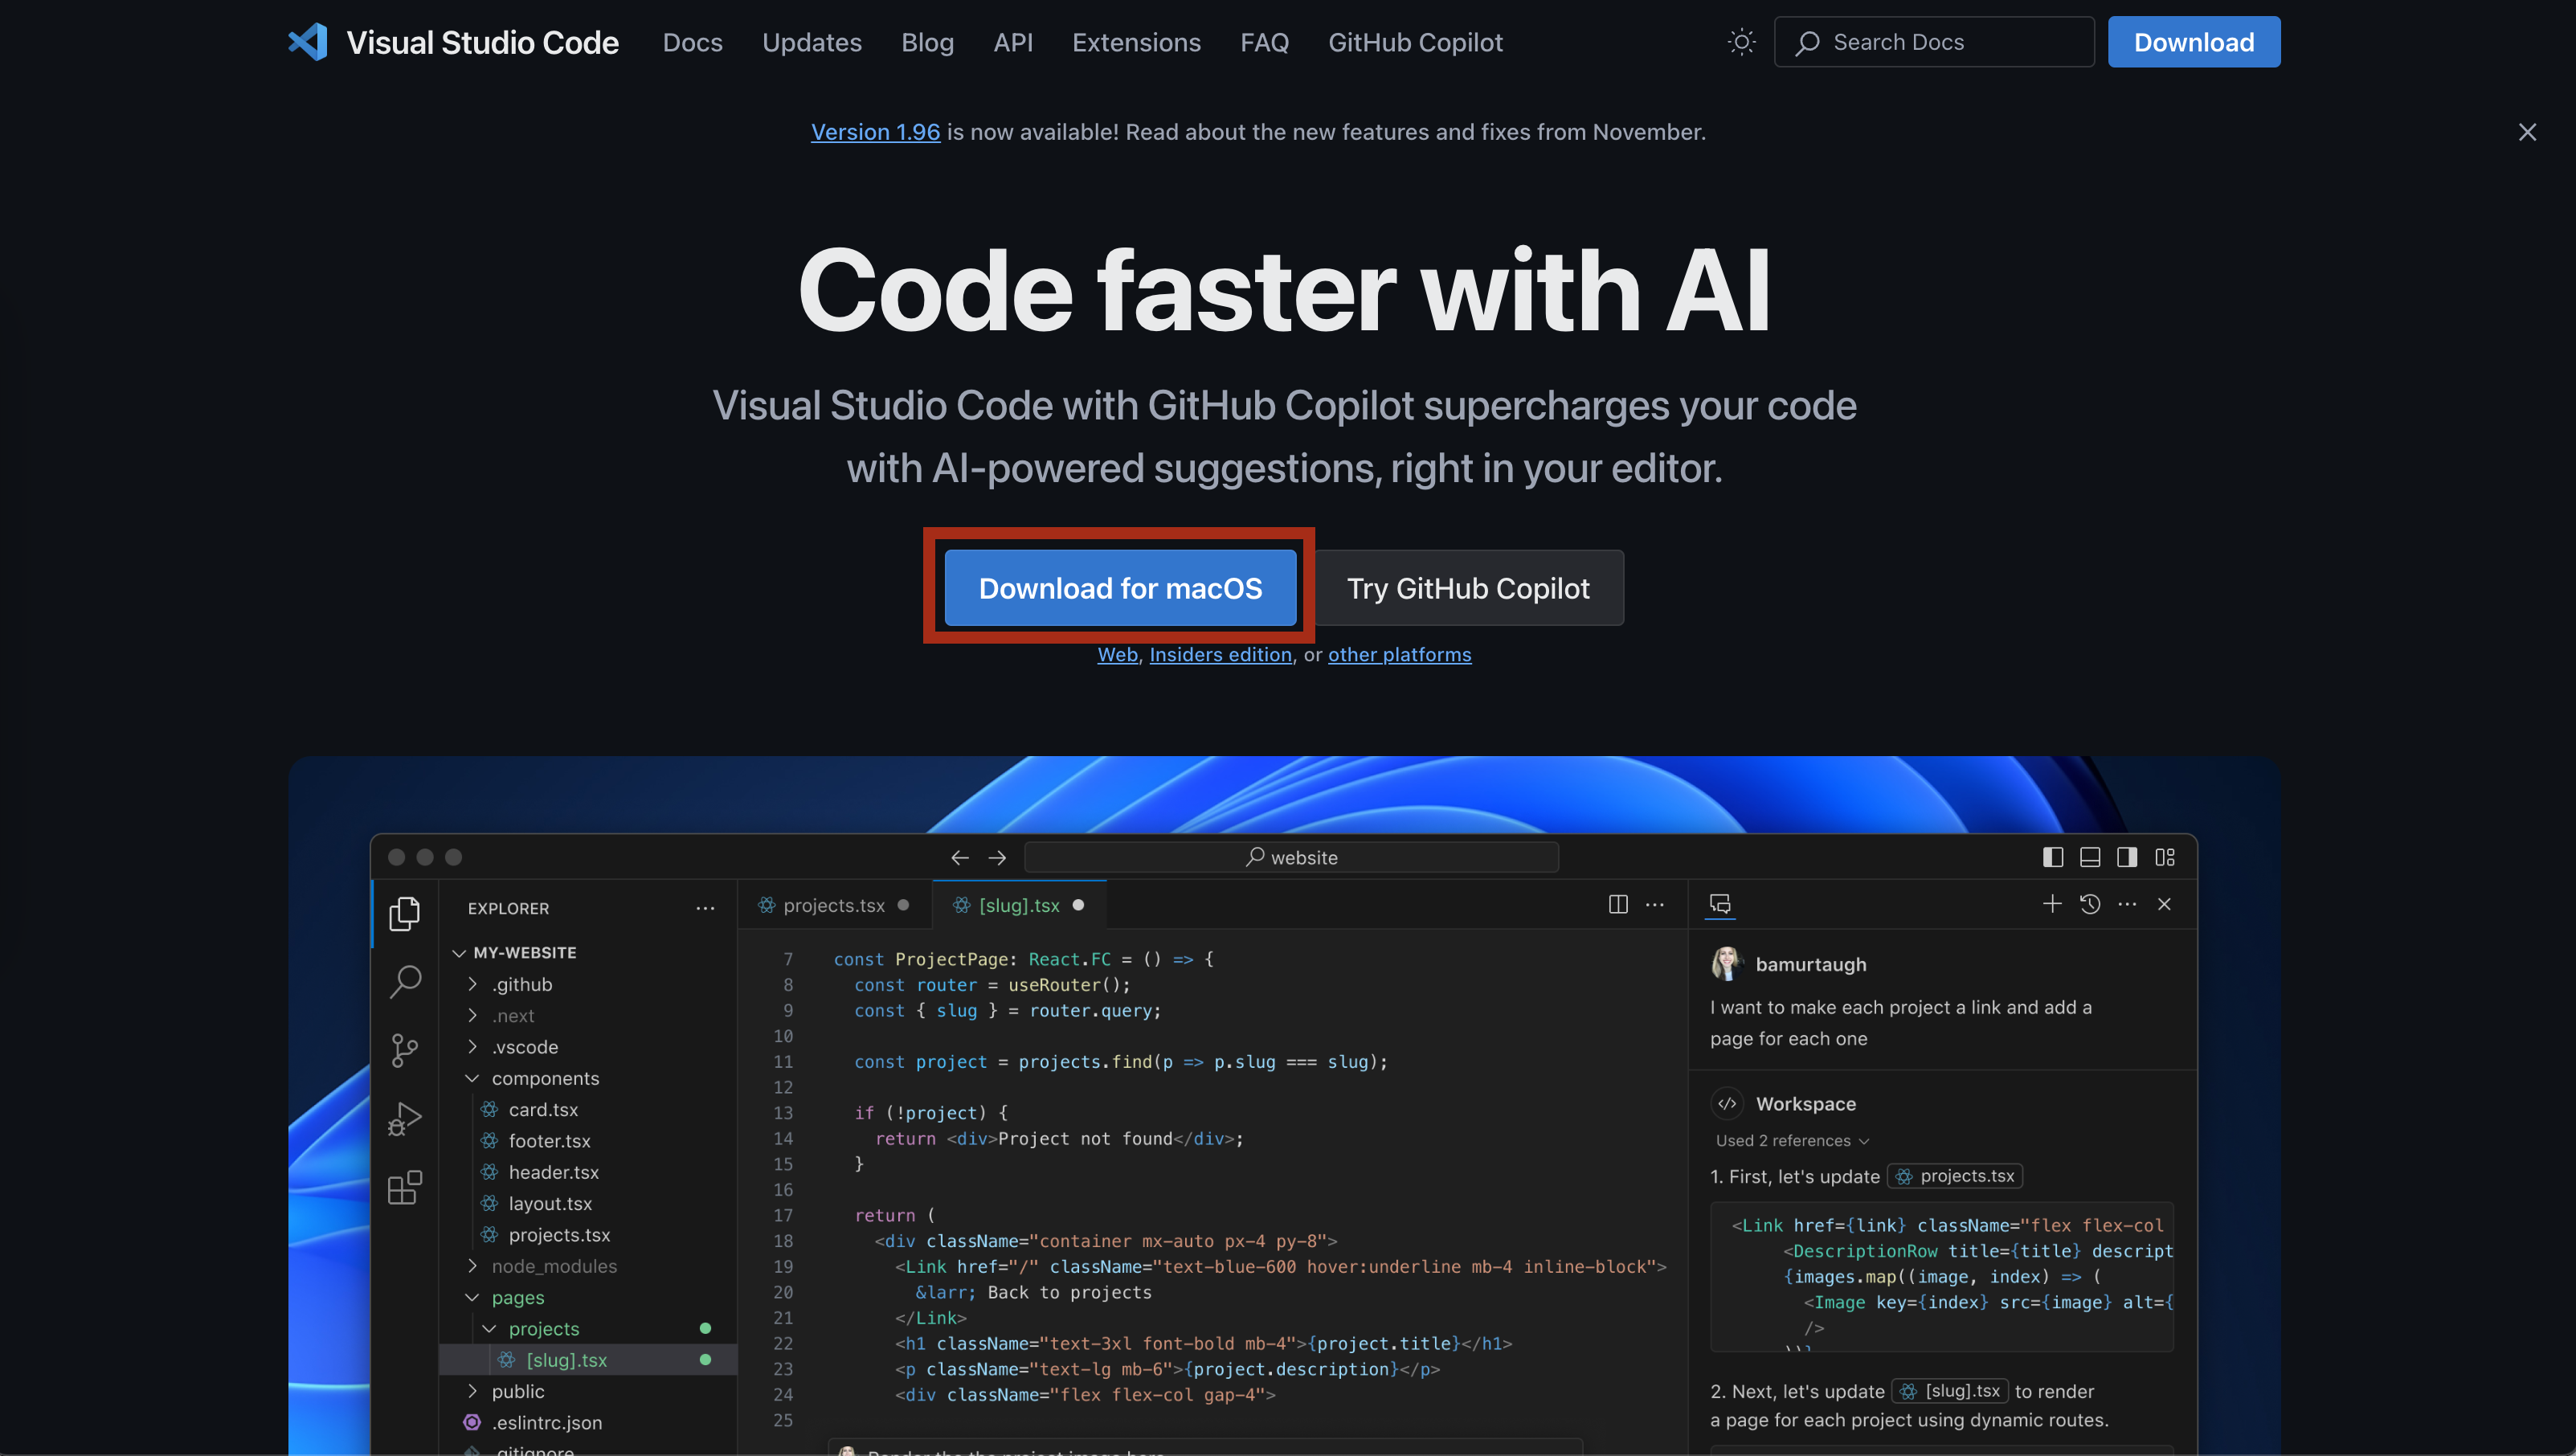2576x1456 pixels.
Task: Open chat history clock icon
Action: click(2090, 904)
